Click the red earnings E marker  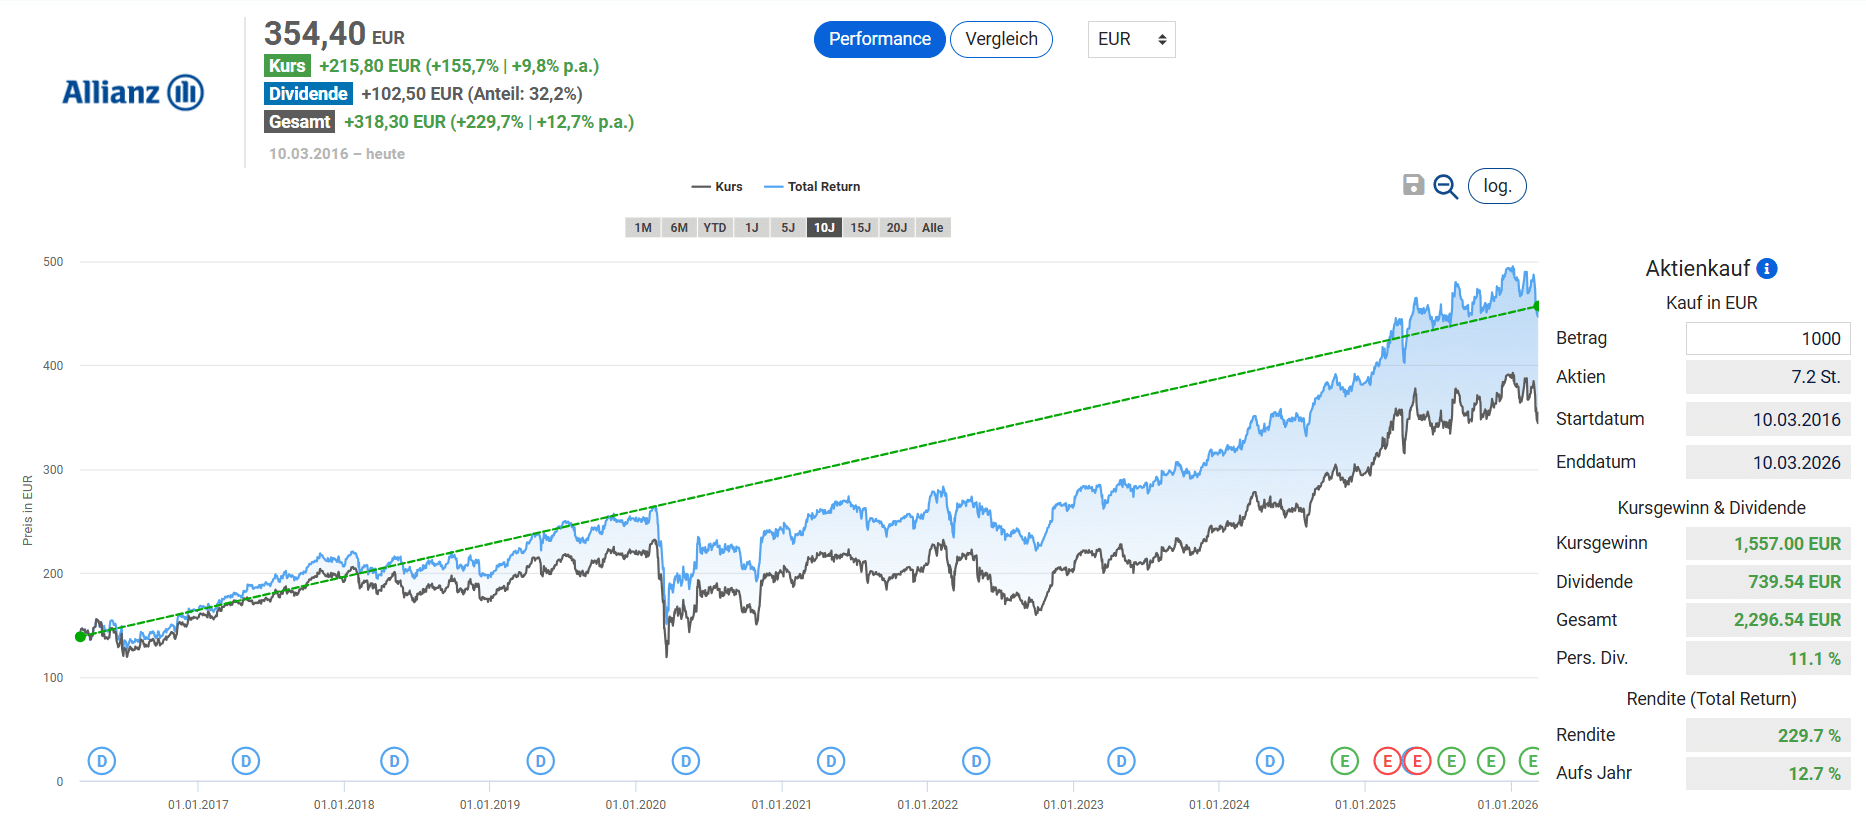tap(1387, 761)
